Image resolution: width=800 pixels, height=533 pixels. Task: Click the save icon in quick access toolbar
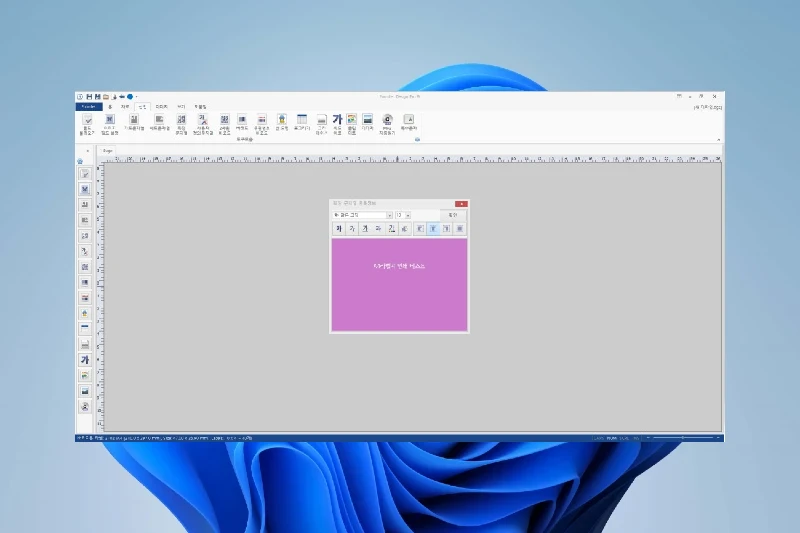pyautogui.click(x=89, y=96)
